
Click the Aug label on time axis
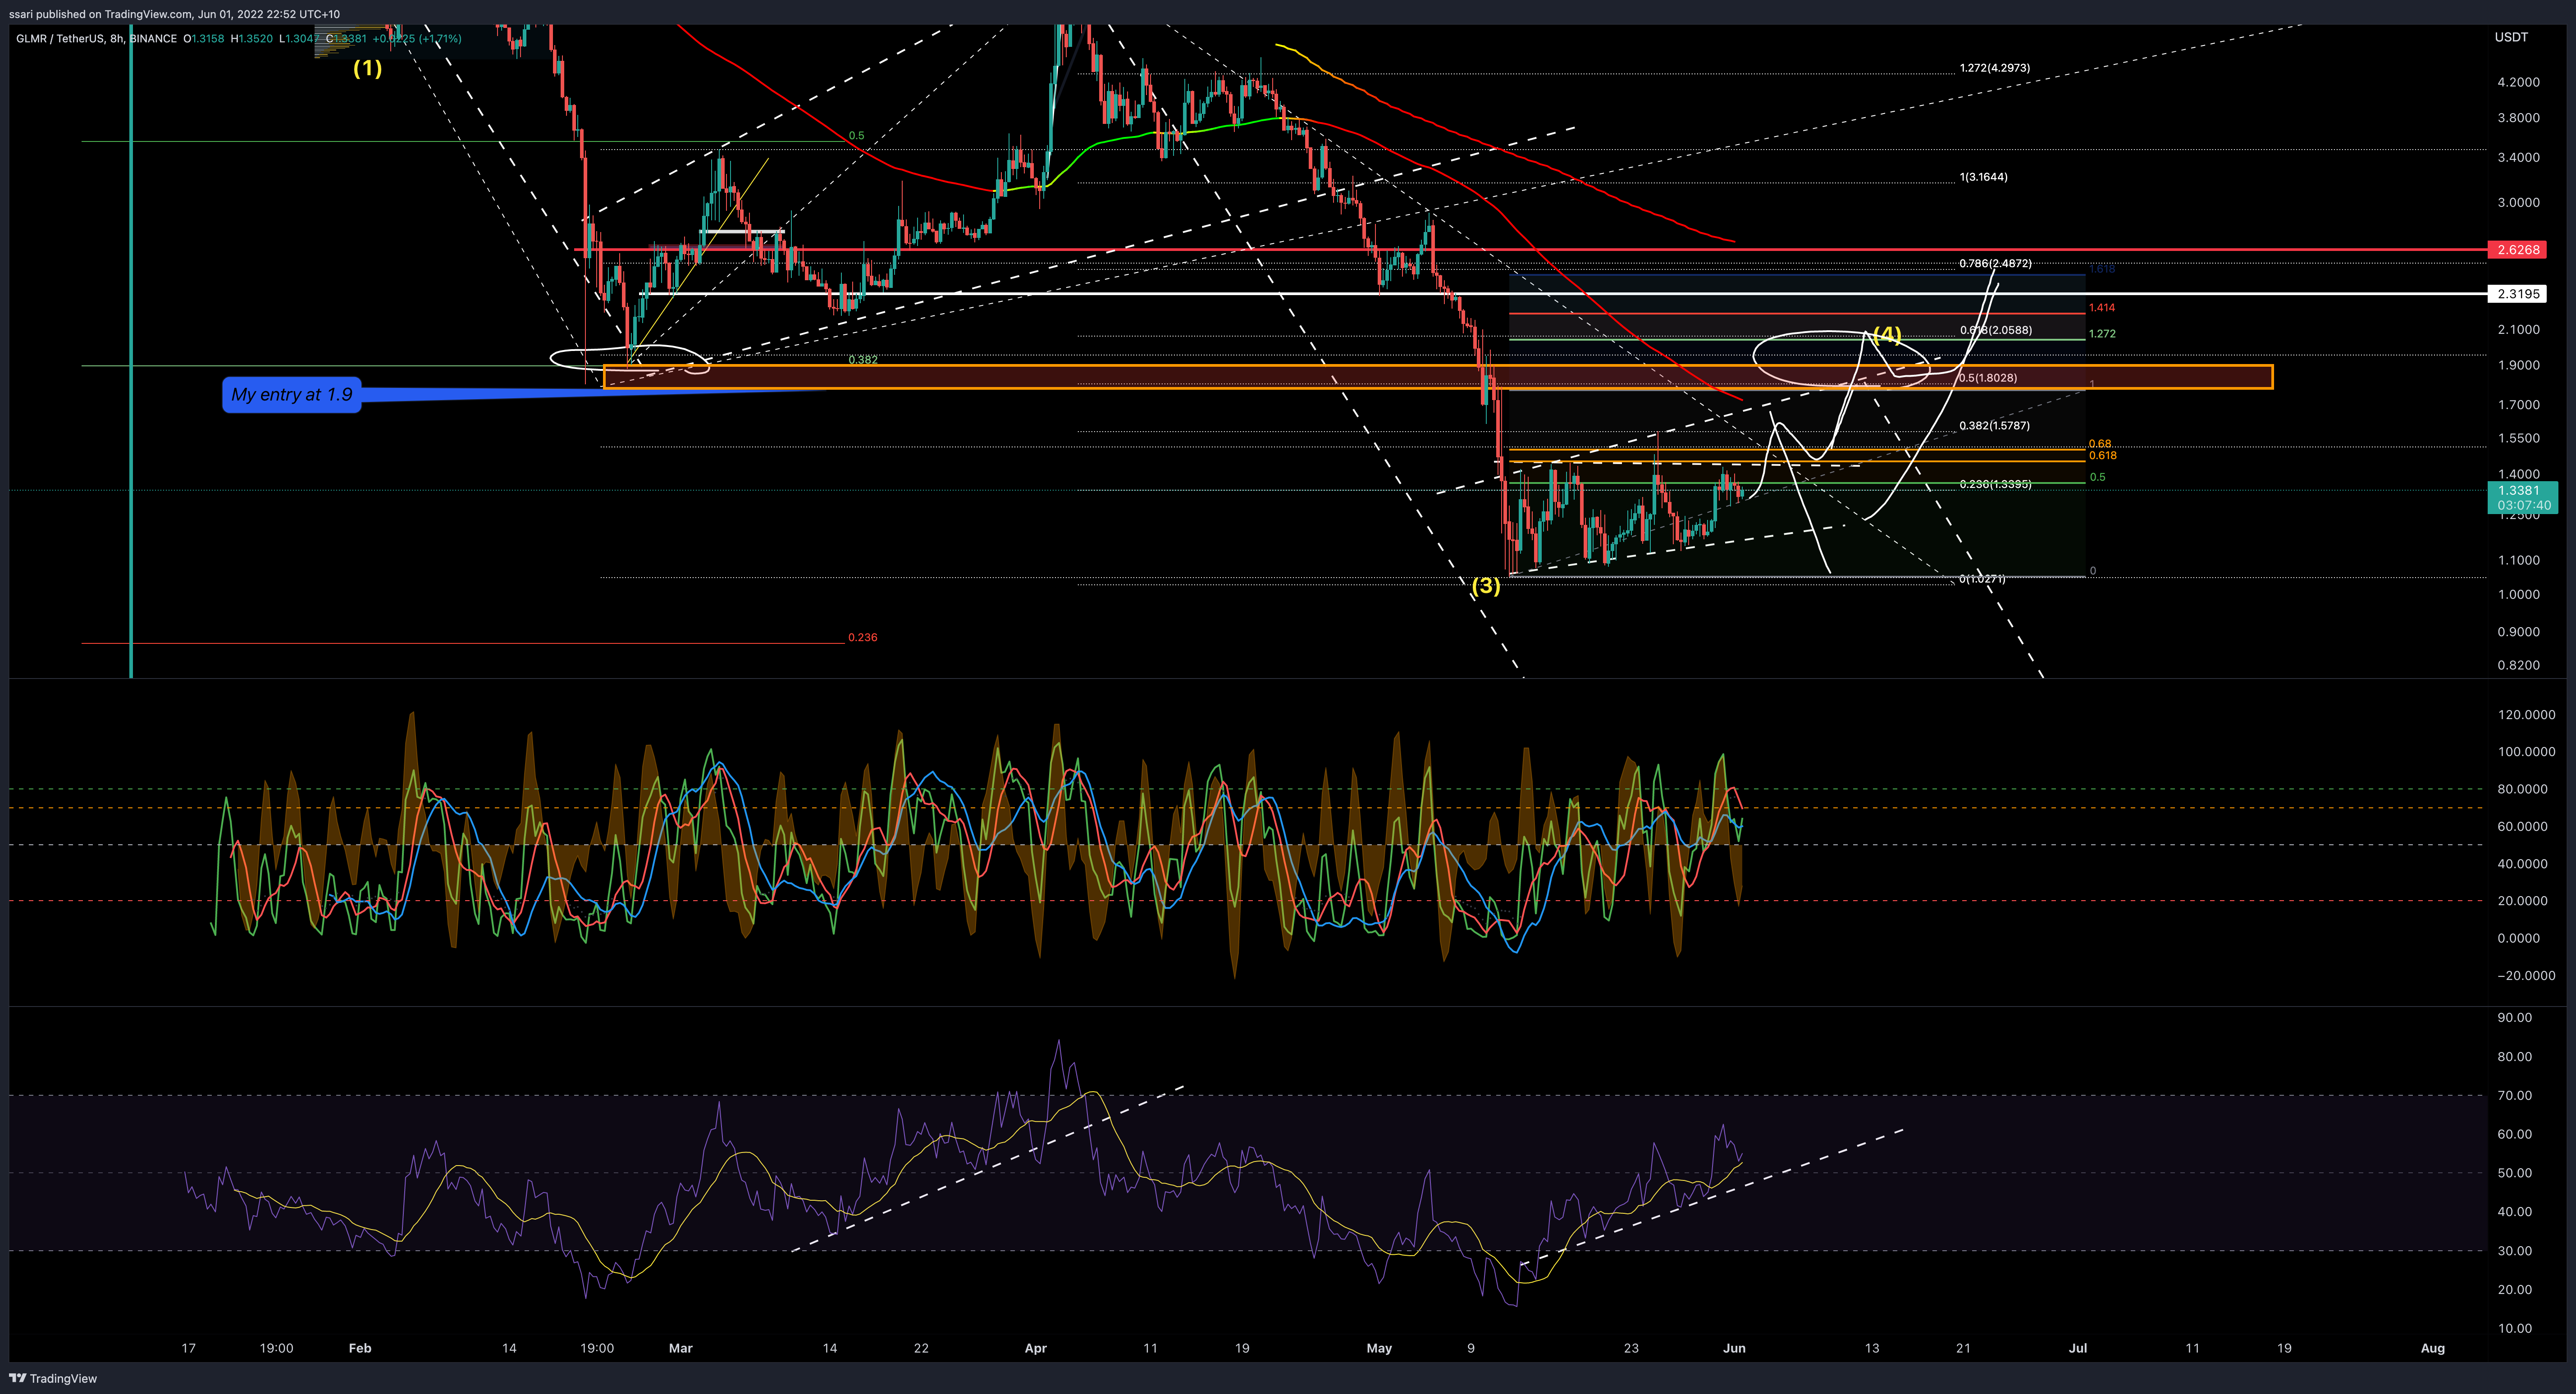click(2433, 1349)
